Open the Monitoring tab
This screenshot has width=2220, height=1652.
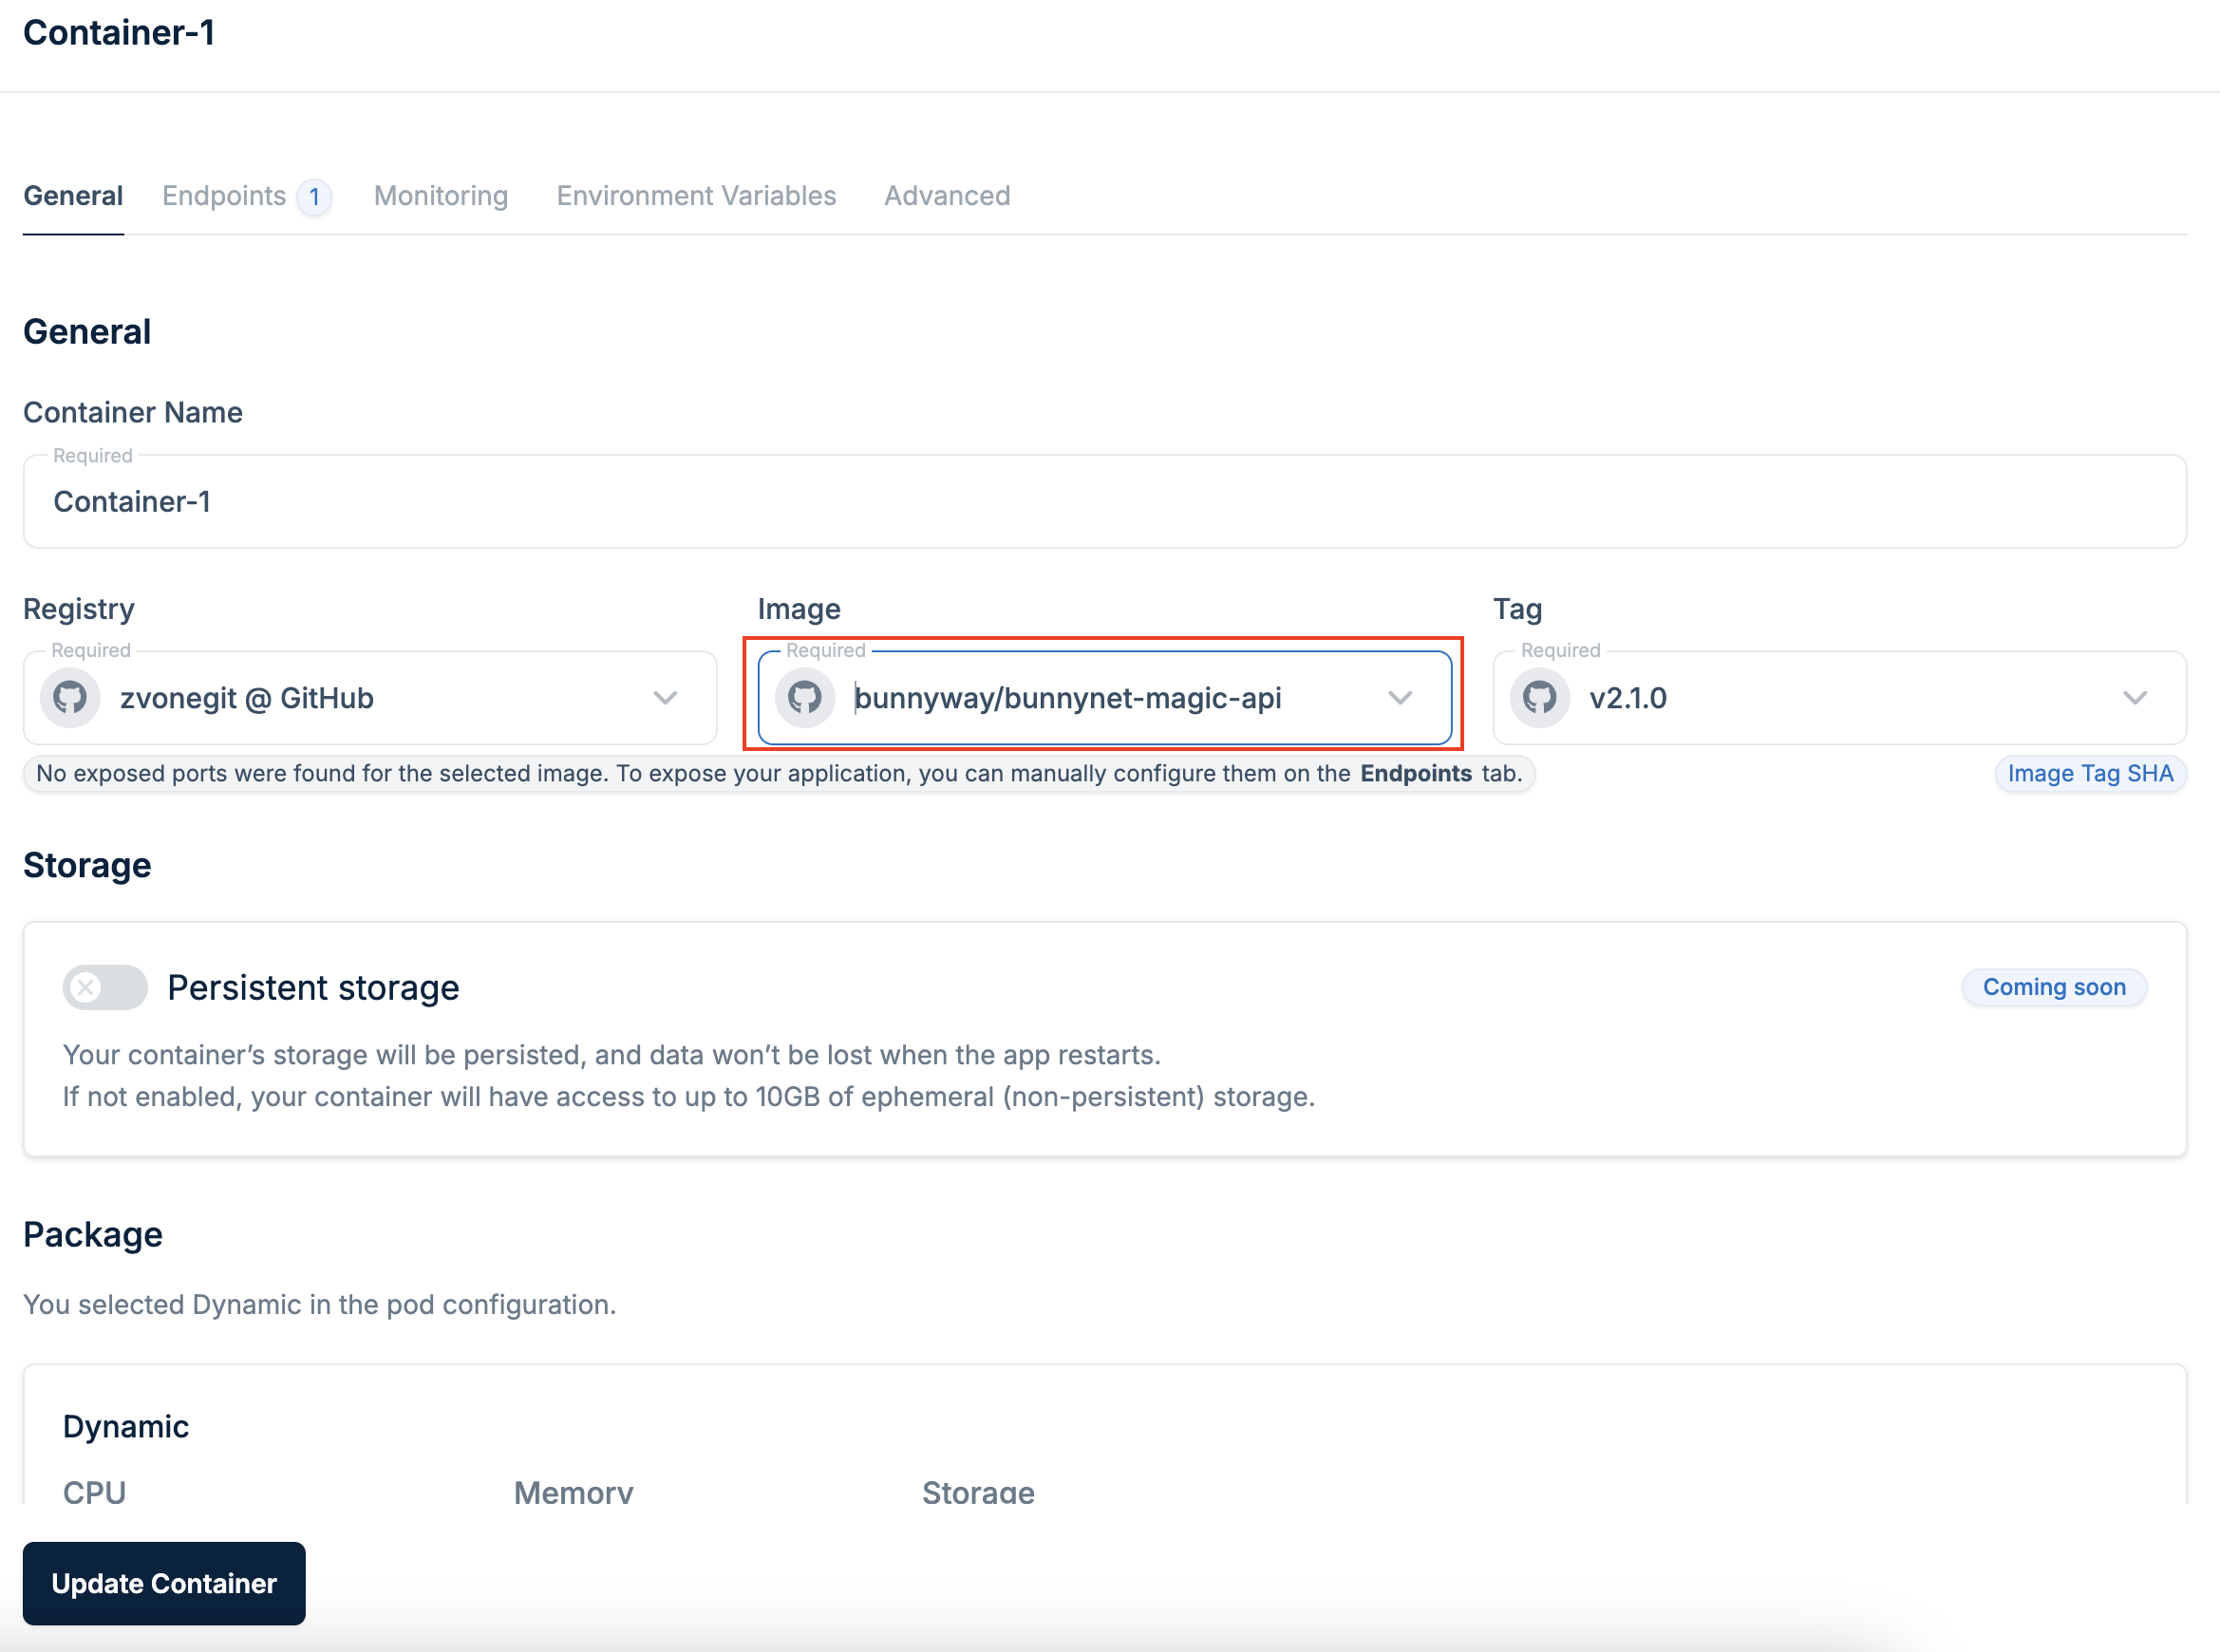coord(441,196)
